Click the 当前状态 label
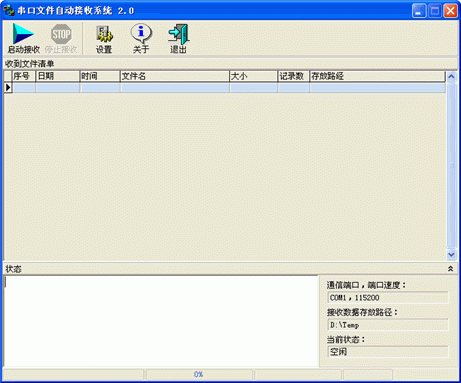The height and width of the screenshot is (383, 461). pyautogui.click(x=346, y=340)
